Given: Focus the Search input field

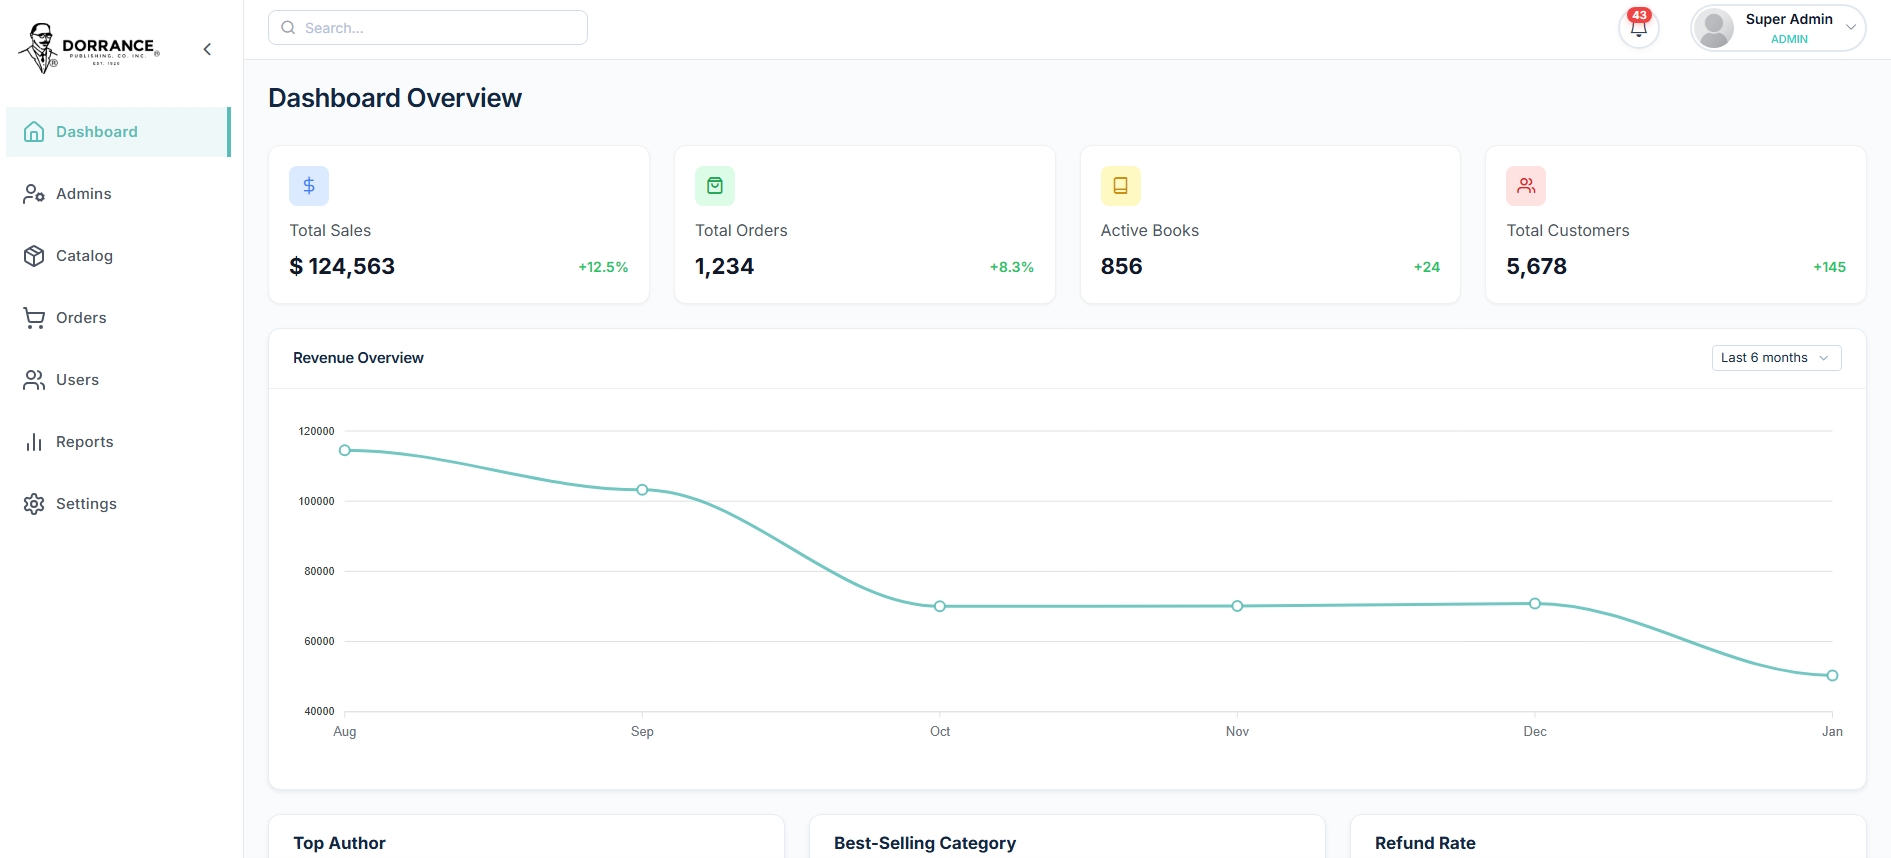Looking at the screenshot, I should pyautogui.click(x=440, y=28).
